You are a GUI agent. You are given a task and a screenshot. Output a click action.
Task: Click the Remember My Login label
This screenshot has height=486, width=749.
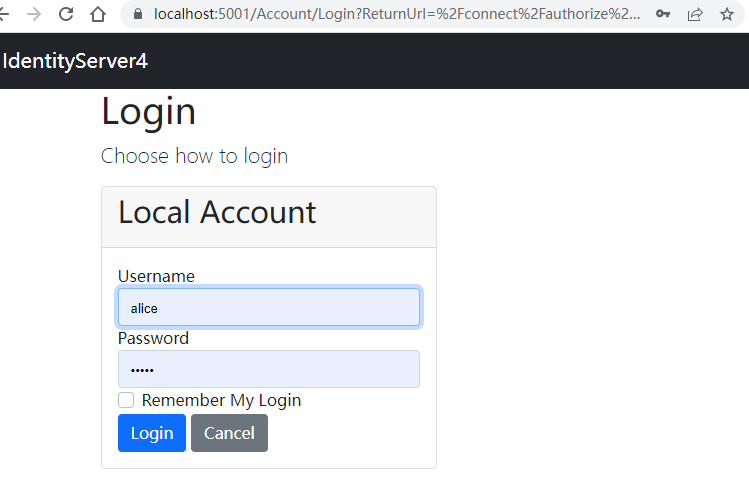[221, 400]
